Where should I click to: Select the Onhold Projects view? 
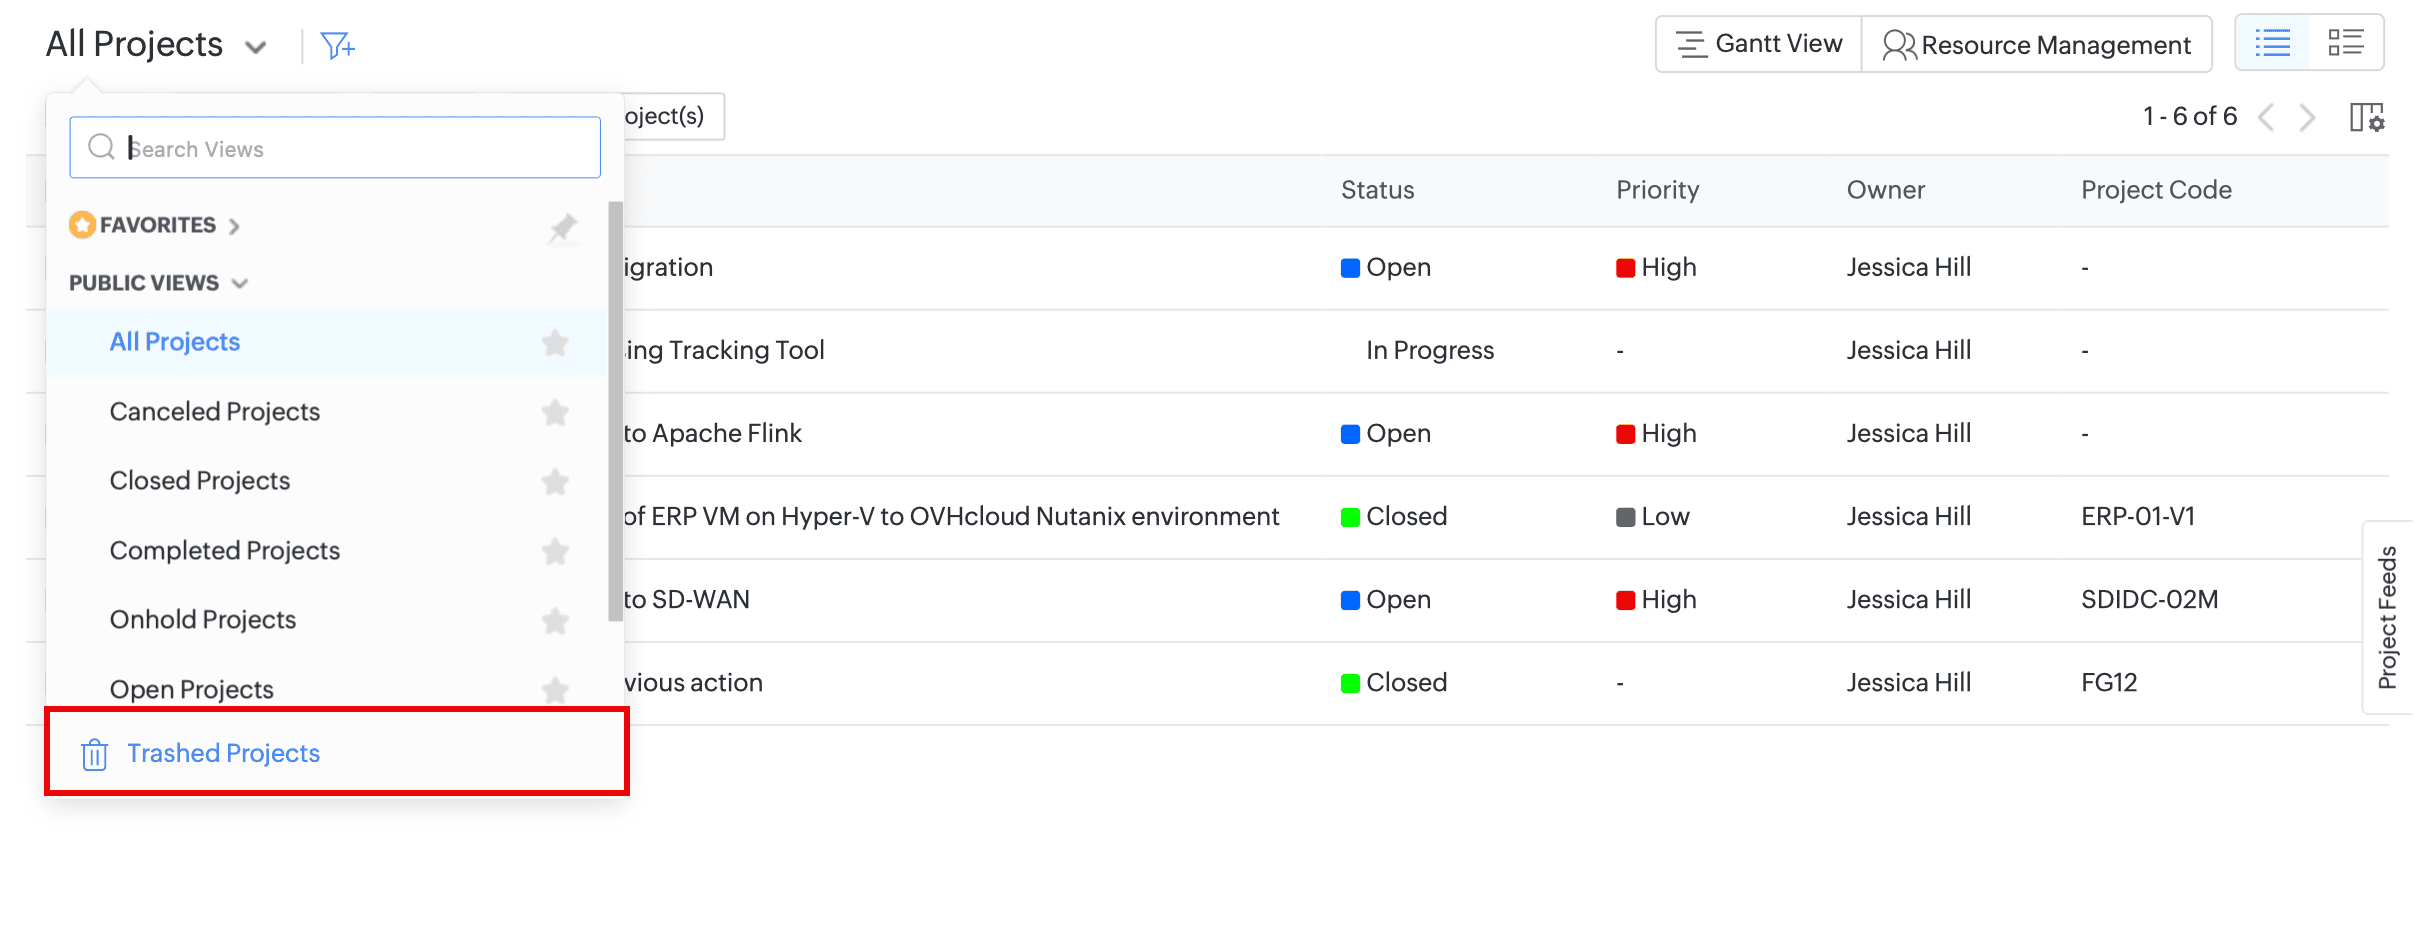(x=203, y=620)
